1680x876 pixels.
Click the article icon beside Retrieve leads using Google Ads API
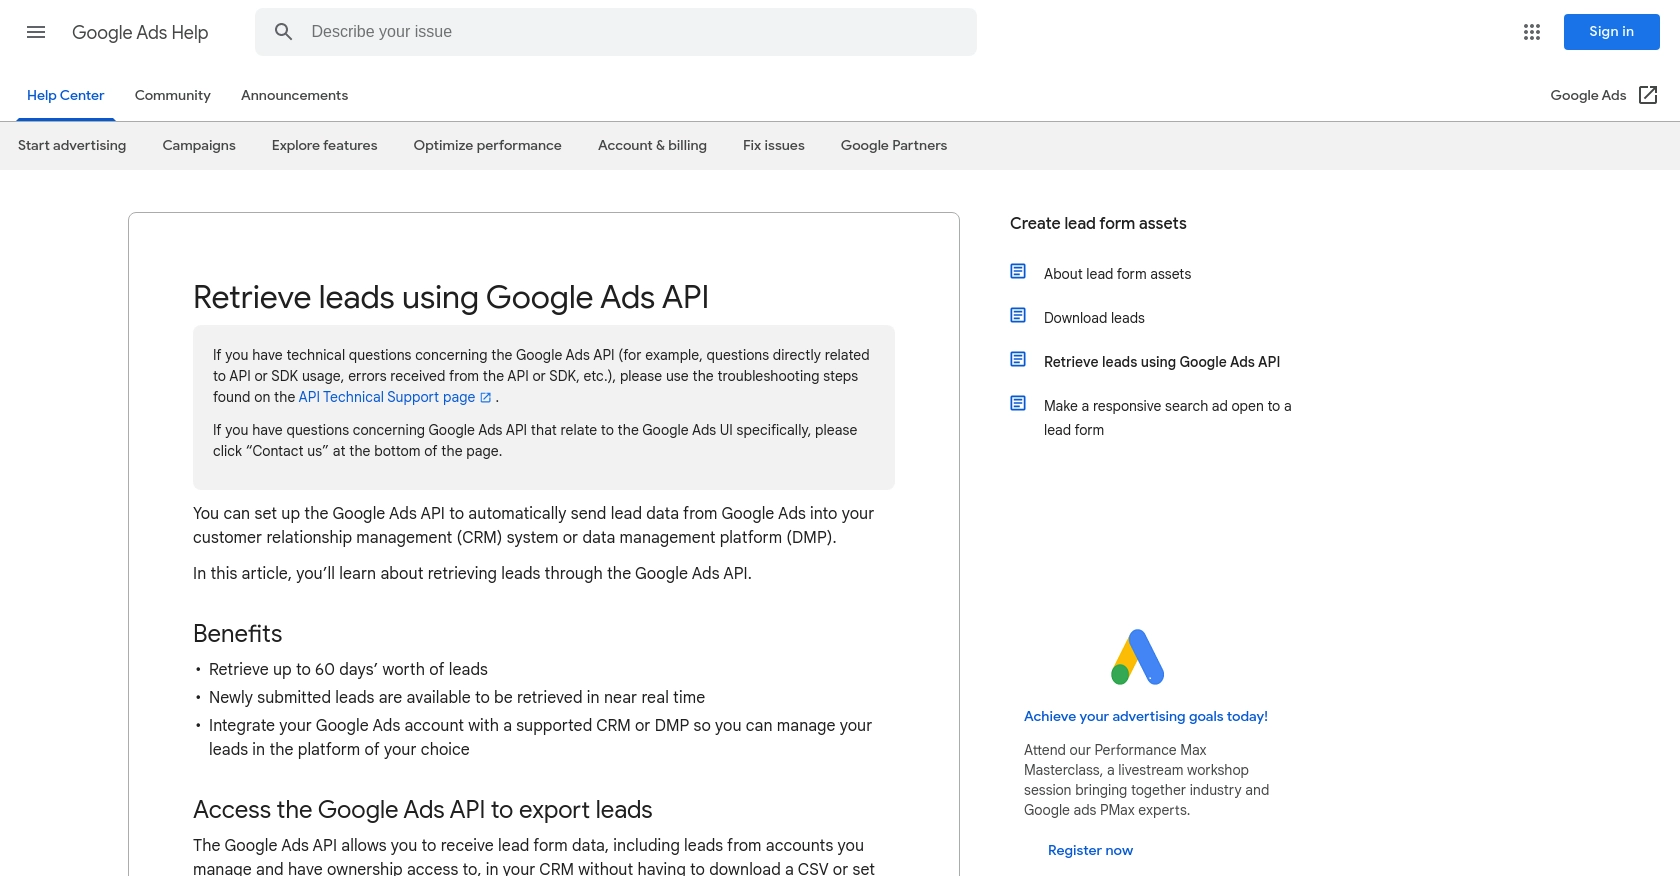coord(1018,359)
